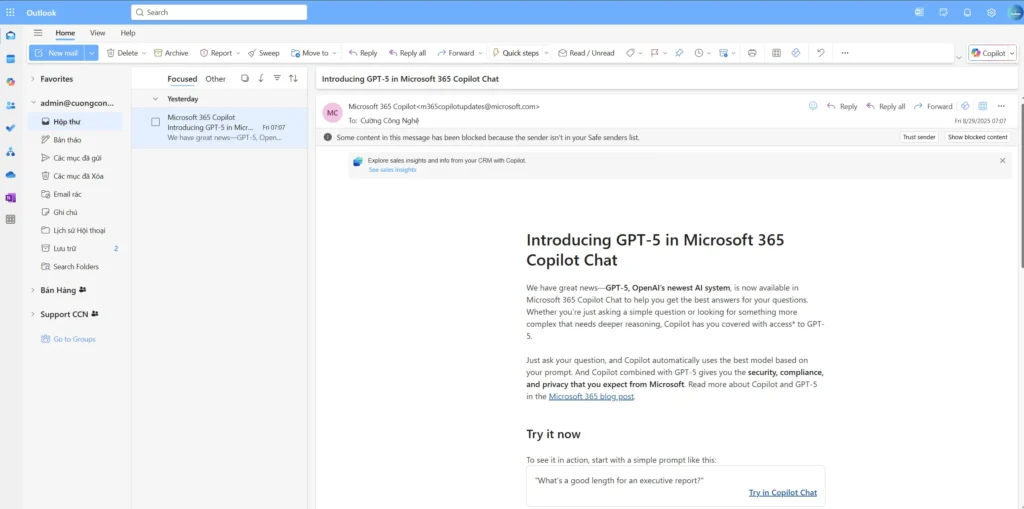Open More apps grid in app rail
This screenshot has height=509, width=1024.
pyautogui.click(x=10, y=220)
